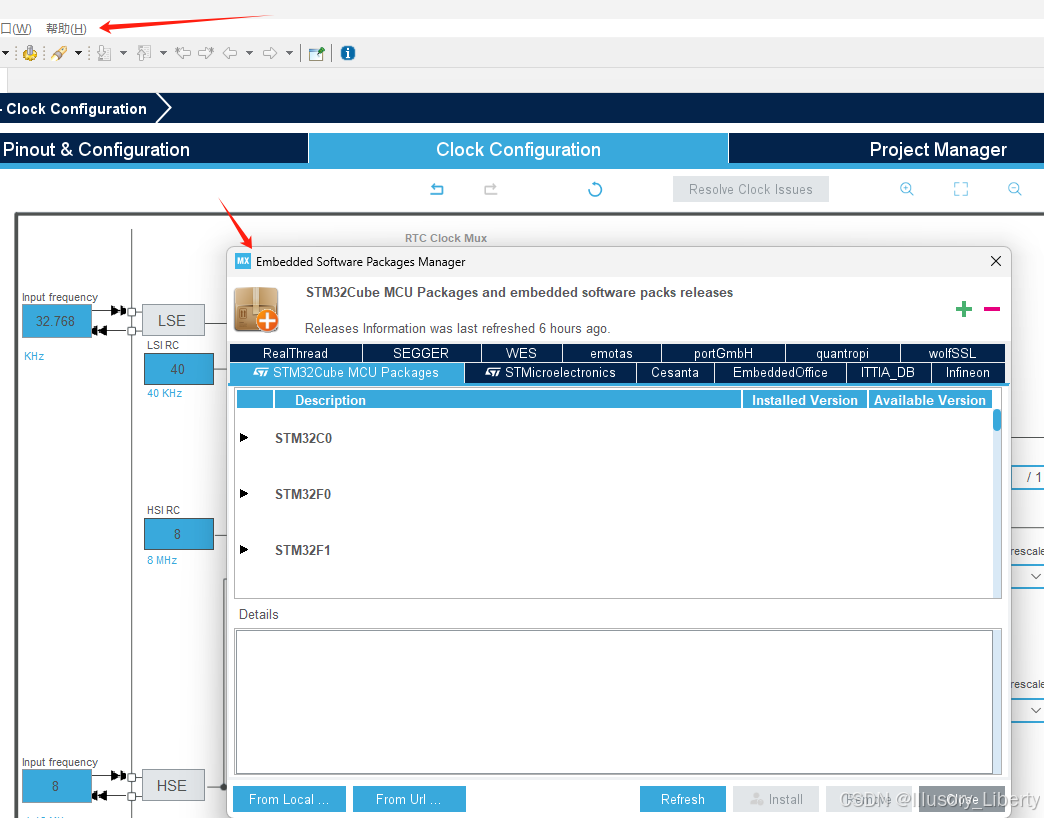Click the Clock Configuration breadcrumb
This screenshot has width=1044, height=818.
[x=77, y=109]
